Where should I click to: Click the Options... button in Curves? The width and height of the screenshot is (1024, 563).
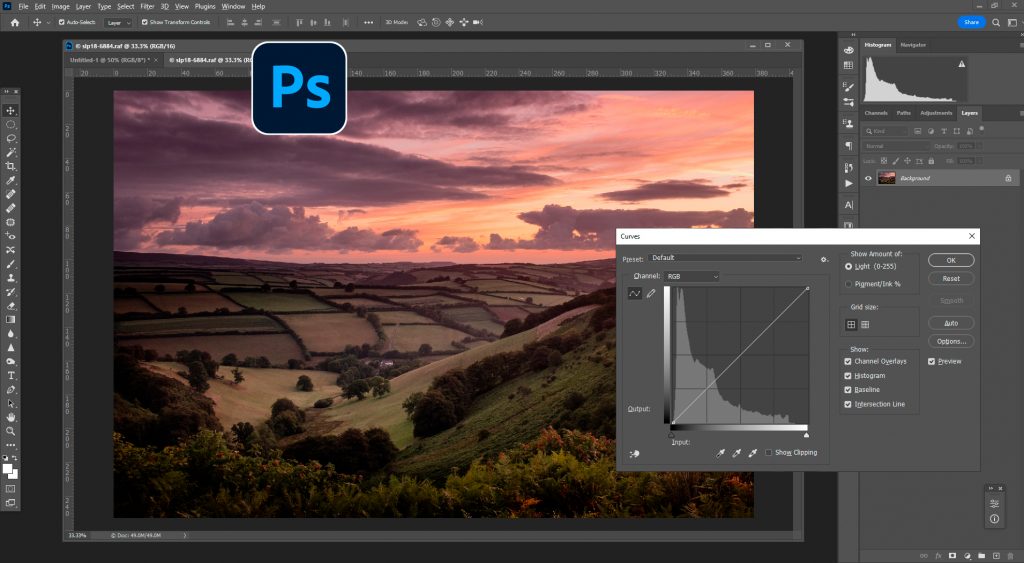(951, 342)
